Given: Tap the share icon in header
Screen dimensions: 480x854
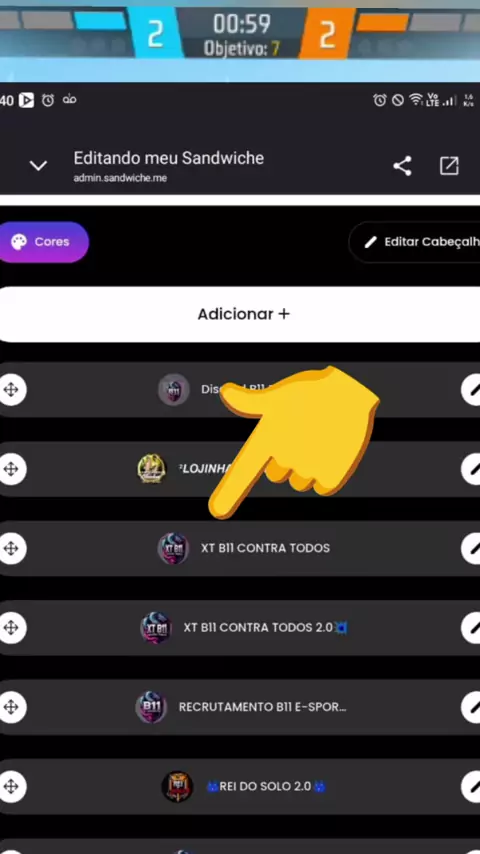Looking at the screenshot, I should coord(402,166).
